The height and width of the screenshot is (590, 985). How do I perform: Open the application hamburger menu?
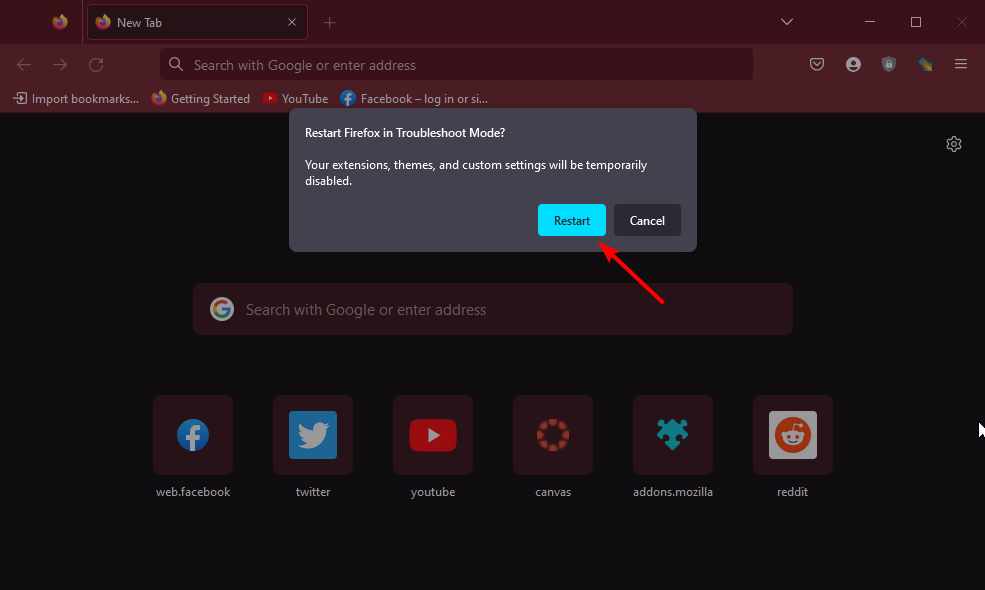[961, 64]
